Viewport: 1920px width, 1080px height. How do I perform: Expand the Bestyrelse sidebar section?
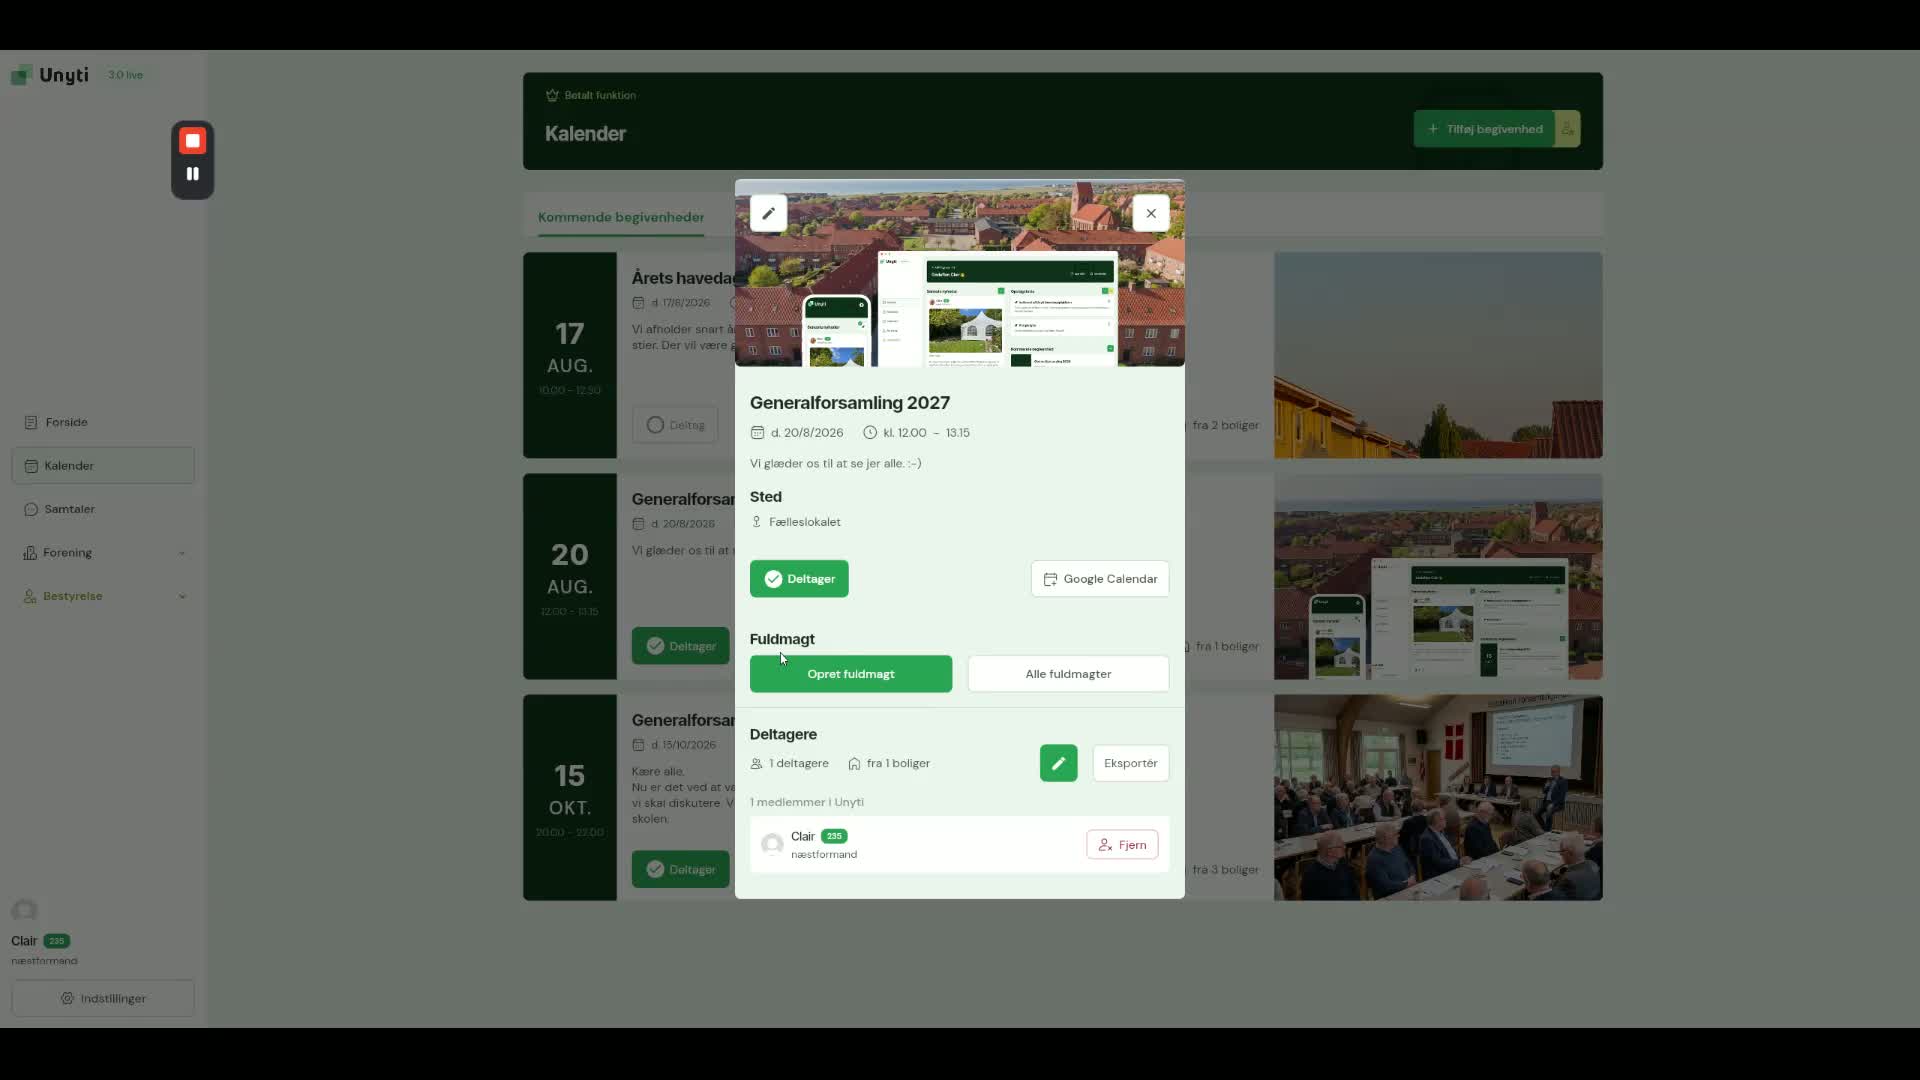coord(103,596)
